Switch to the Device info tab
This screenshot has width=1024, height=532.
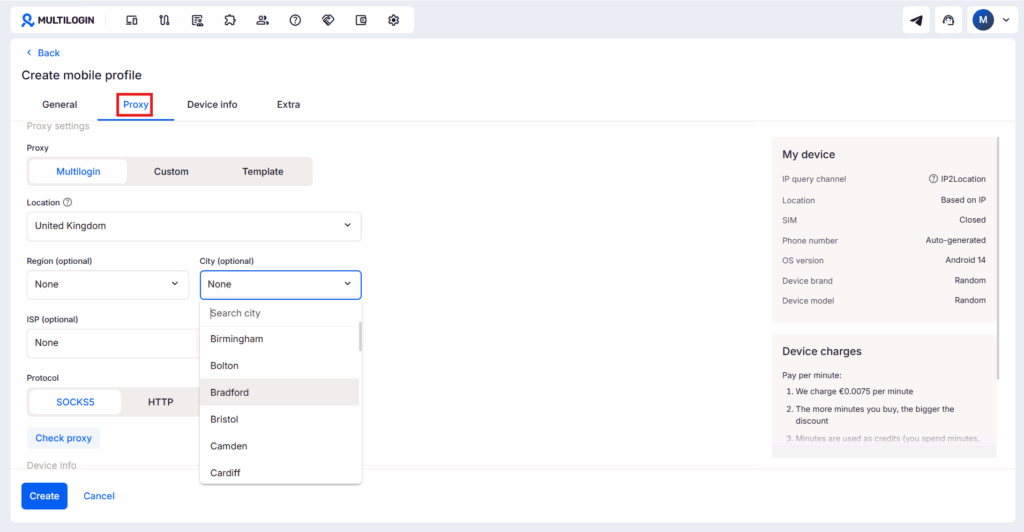[x=212, y=104]
